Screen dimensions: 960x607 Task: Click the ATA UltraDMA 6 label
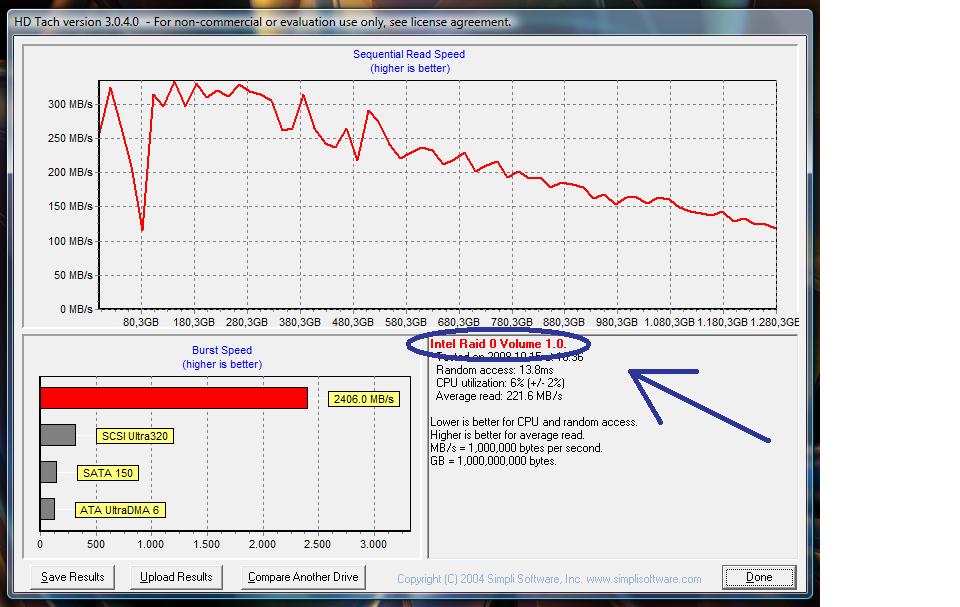(120, 510)
